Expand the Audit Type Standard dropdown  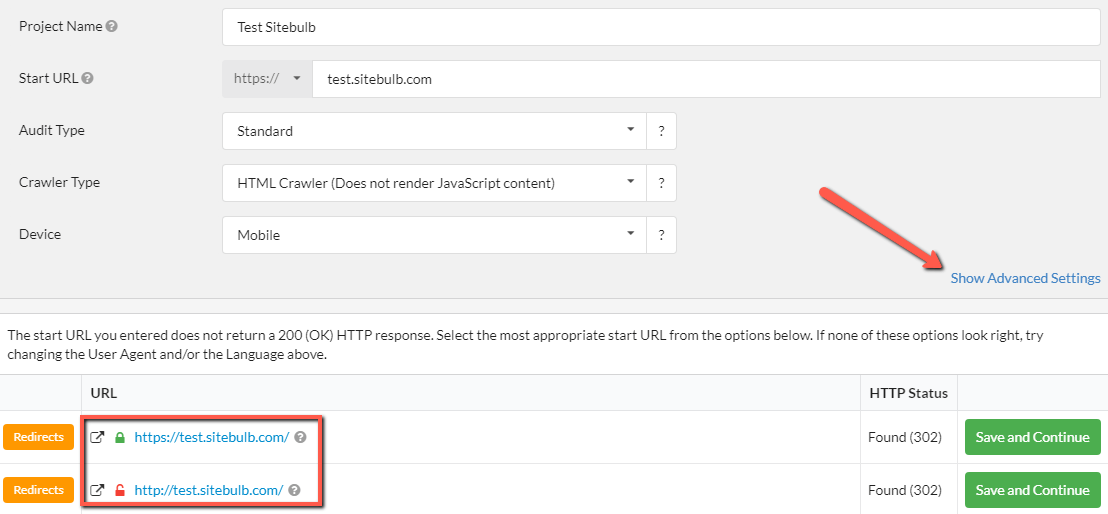click(434, 131)
